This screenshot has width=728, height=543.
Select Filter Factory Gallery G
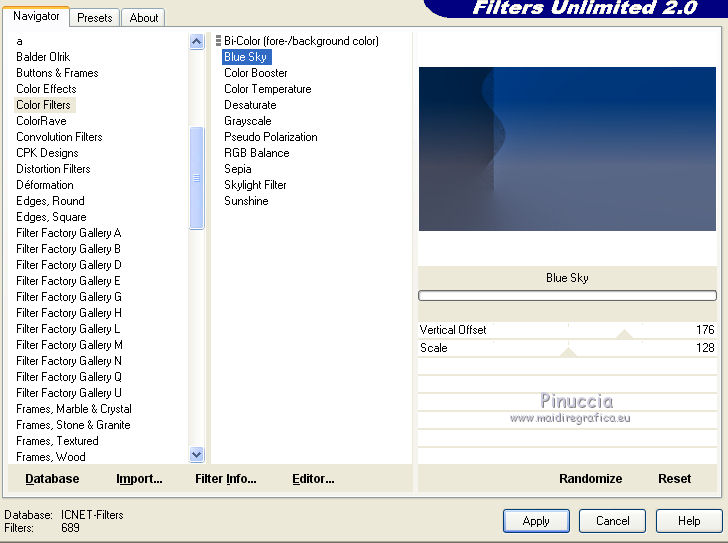coord(69,297)
